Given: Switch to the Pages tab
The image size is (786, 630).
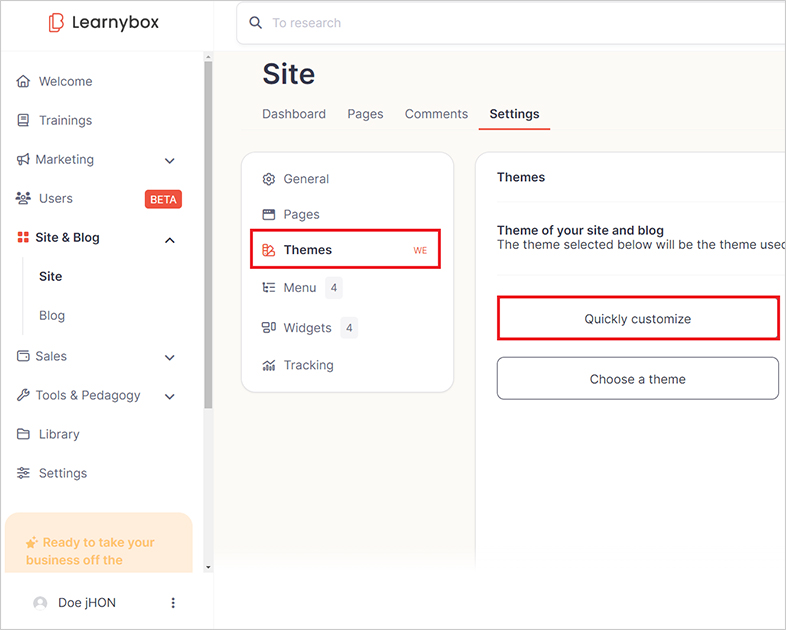Looking at the screenshot, I should pos(365,114).
